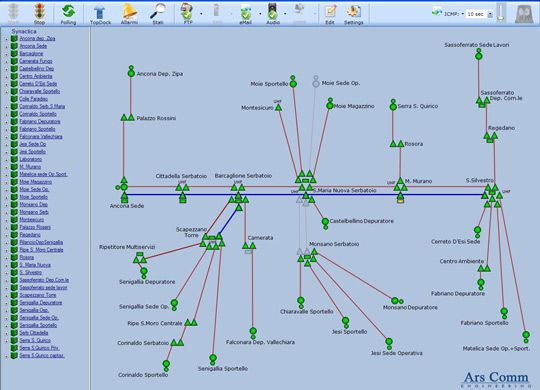Toggle the eMail notification icon
This screenshot has width=540, height=390.
pyautogui.click(x=246, y=12)
